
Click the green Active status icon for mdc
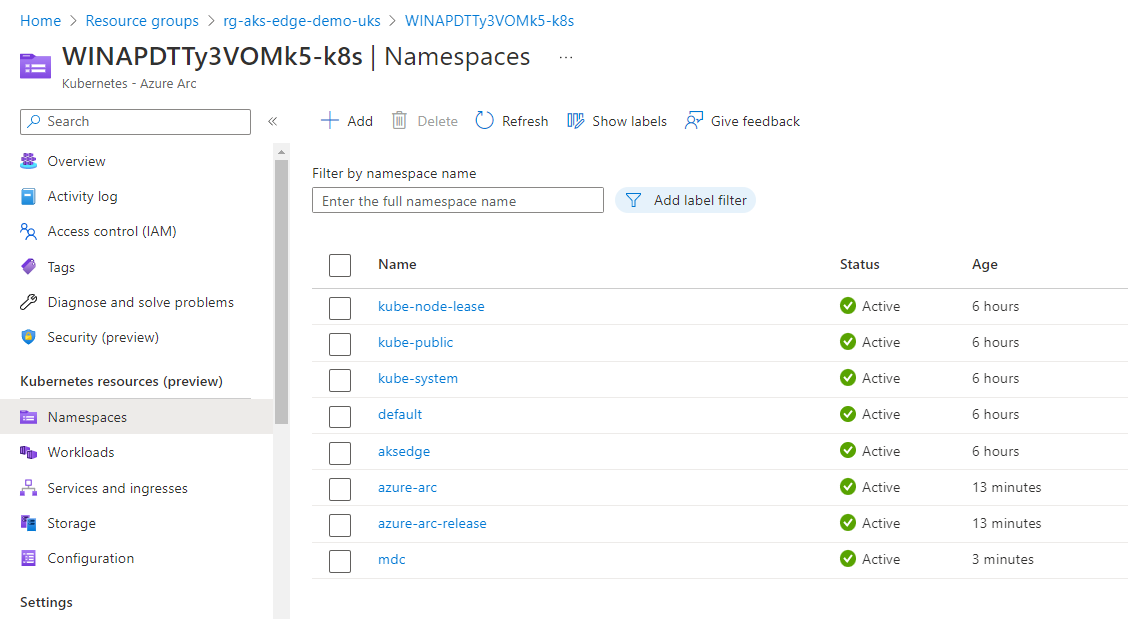848,559
